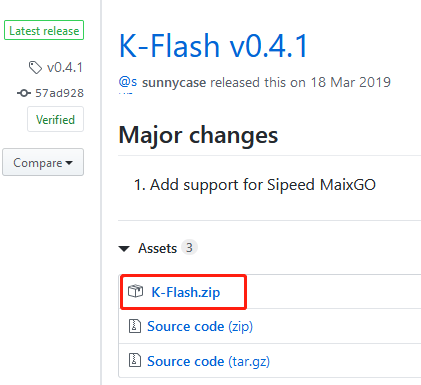Image resolution: width=421 pixels, height=385 pixels.
Task: Open the v0.4.1 tag link in sidebar
Action: click(x=65, y=68)
